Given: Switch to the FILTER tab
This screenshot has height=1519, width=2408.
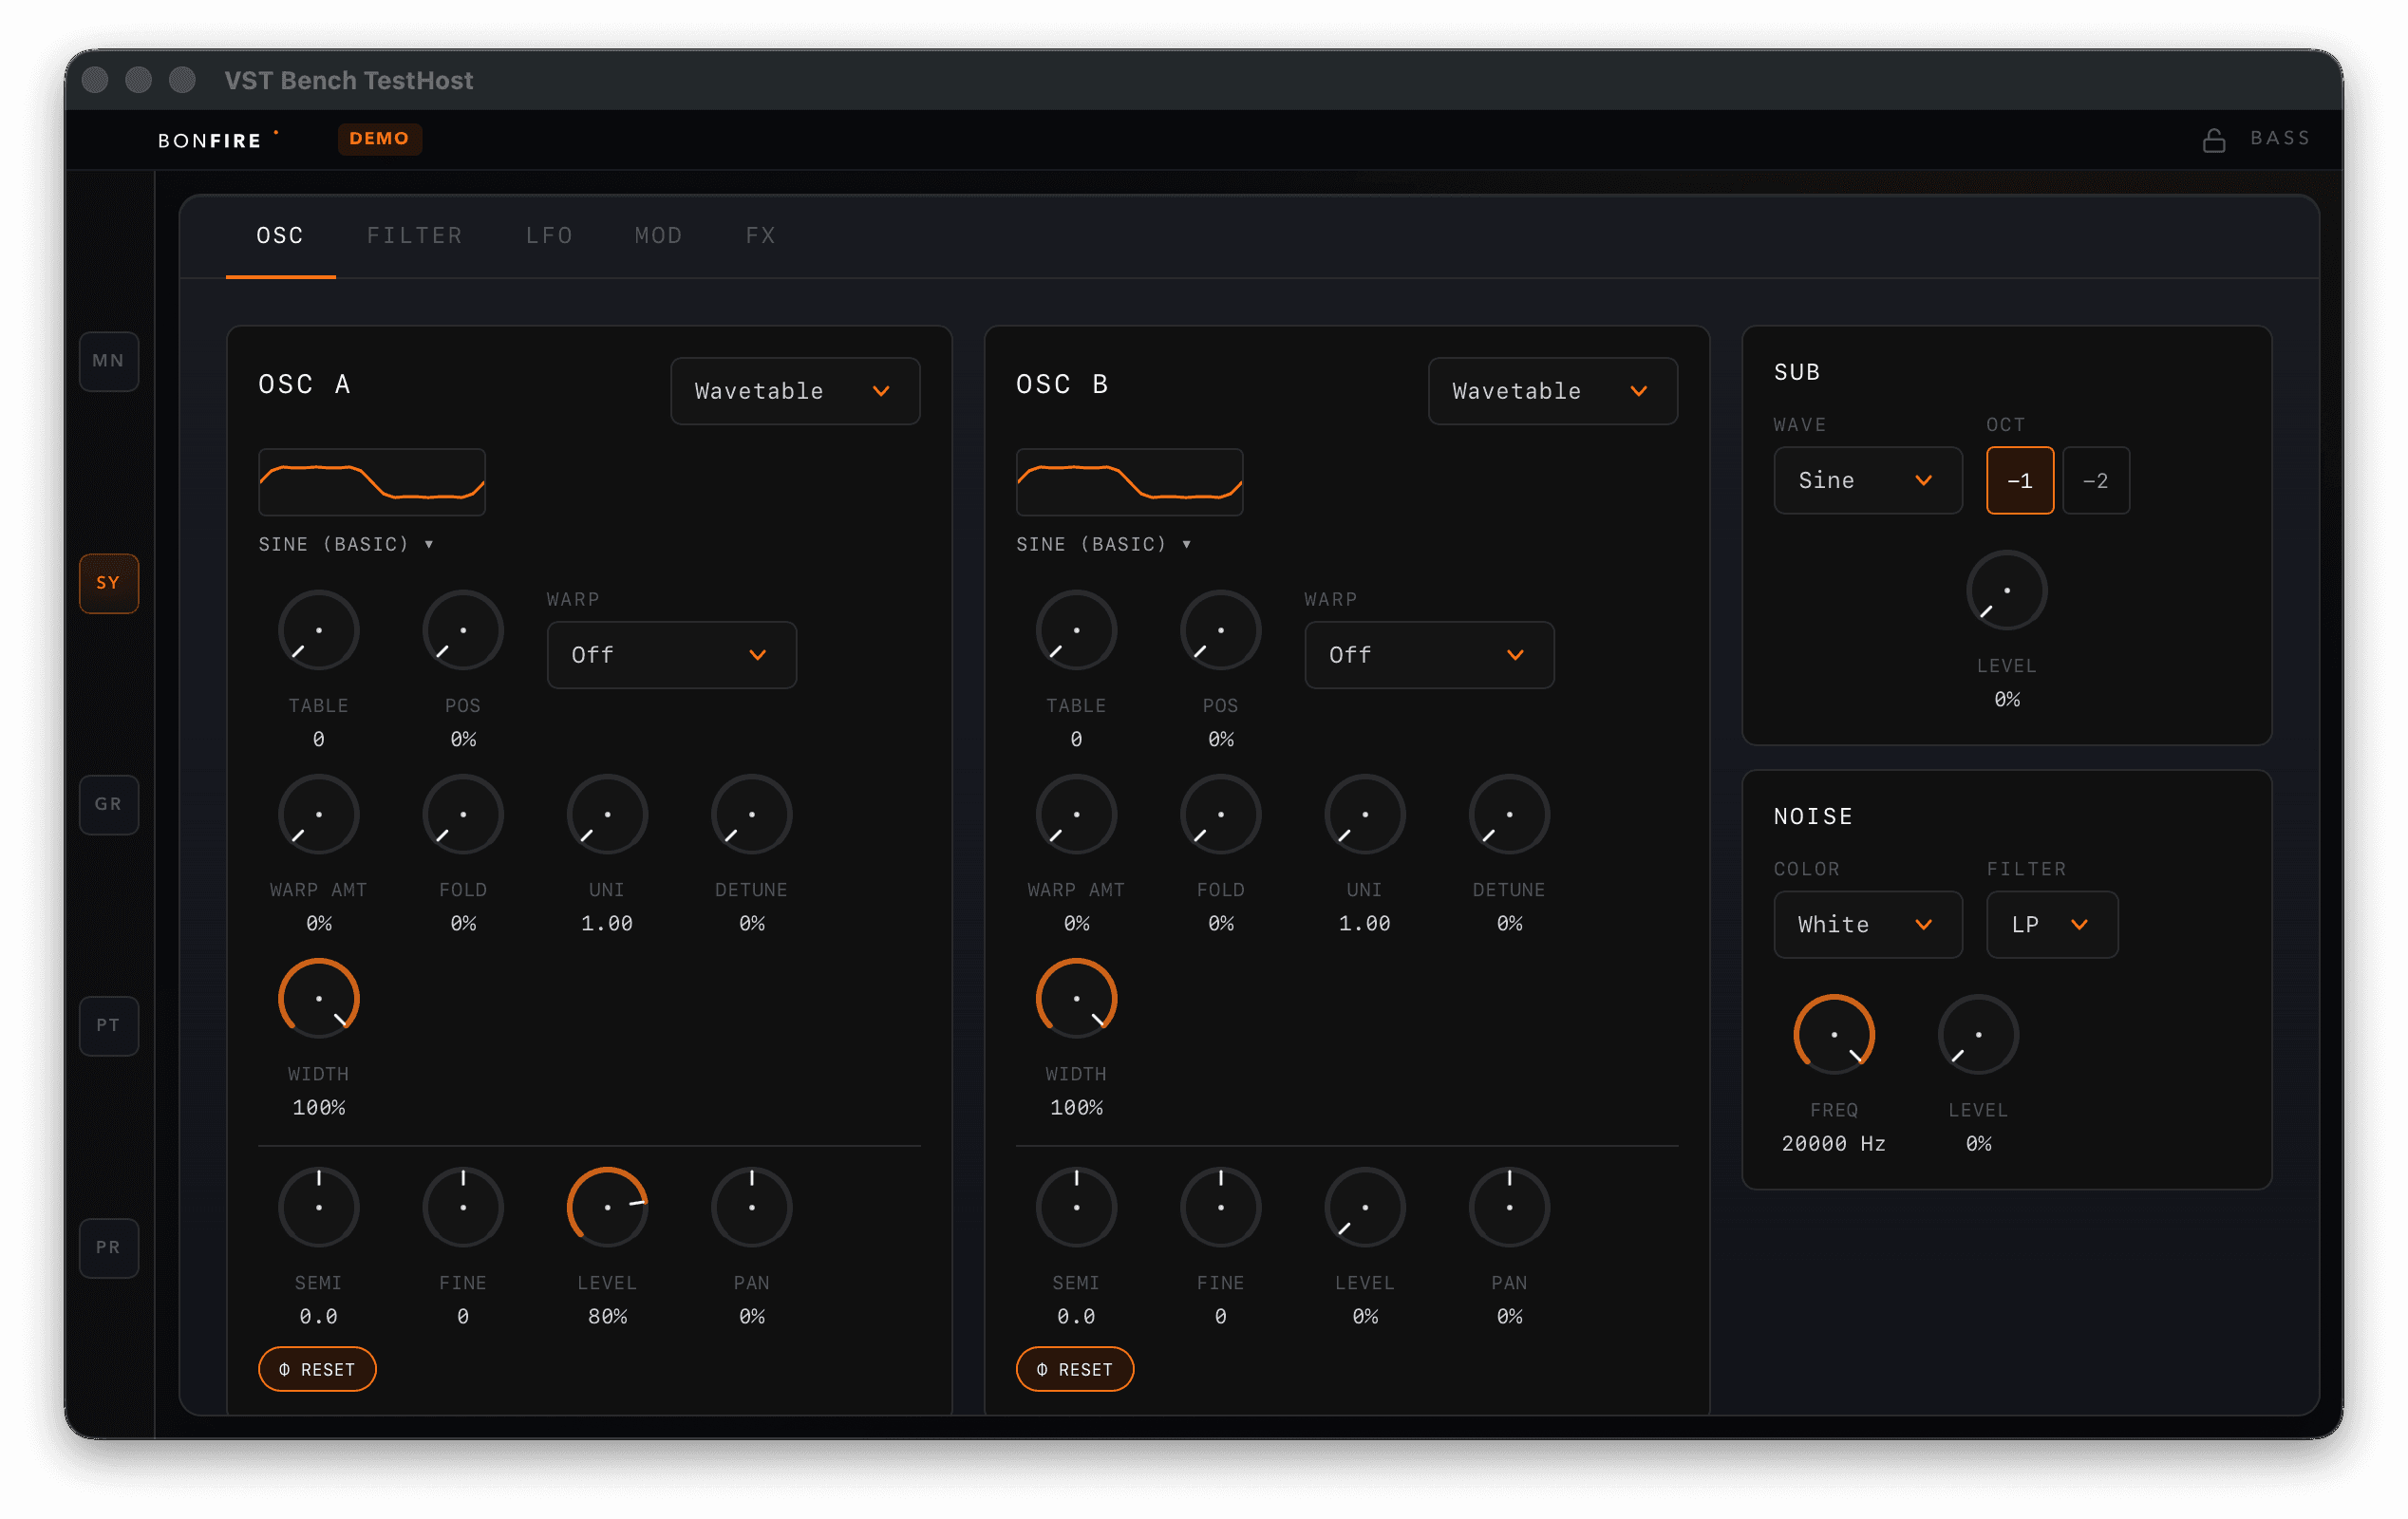Looking at the screenshot, I should (415, 235).
